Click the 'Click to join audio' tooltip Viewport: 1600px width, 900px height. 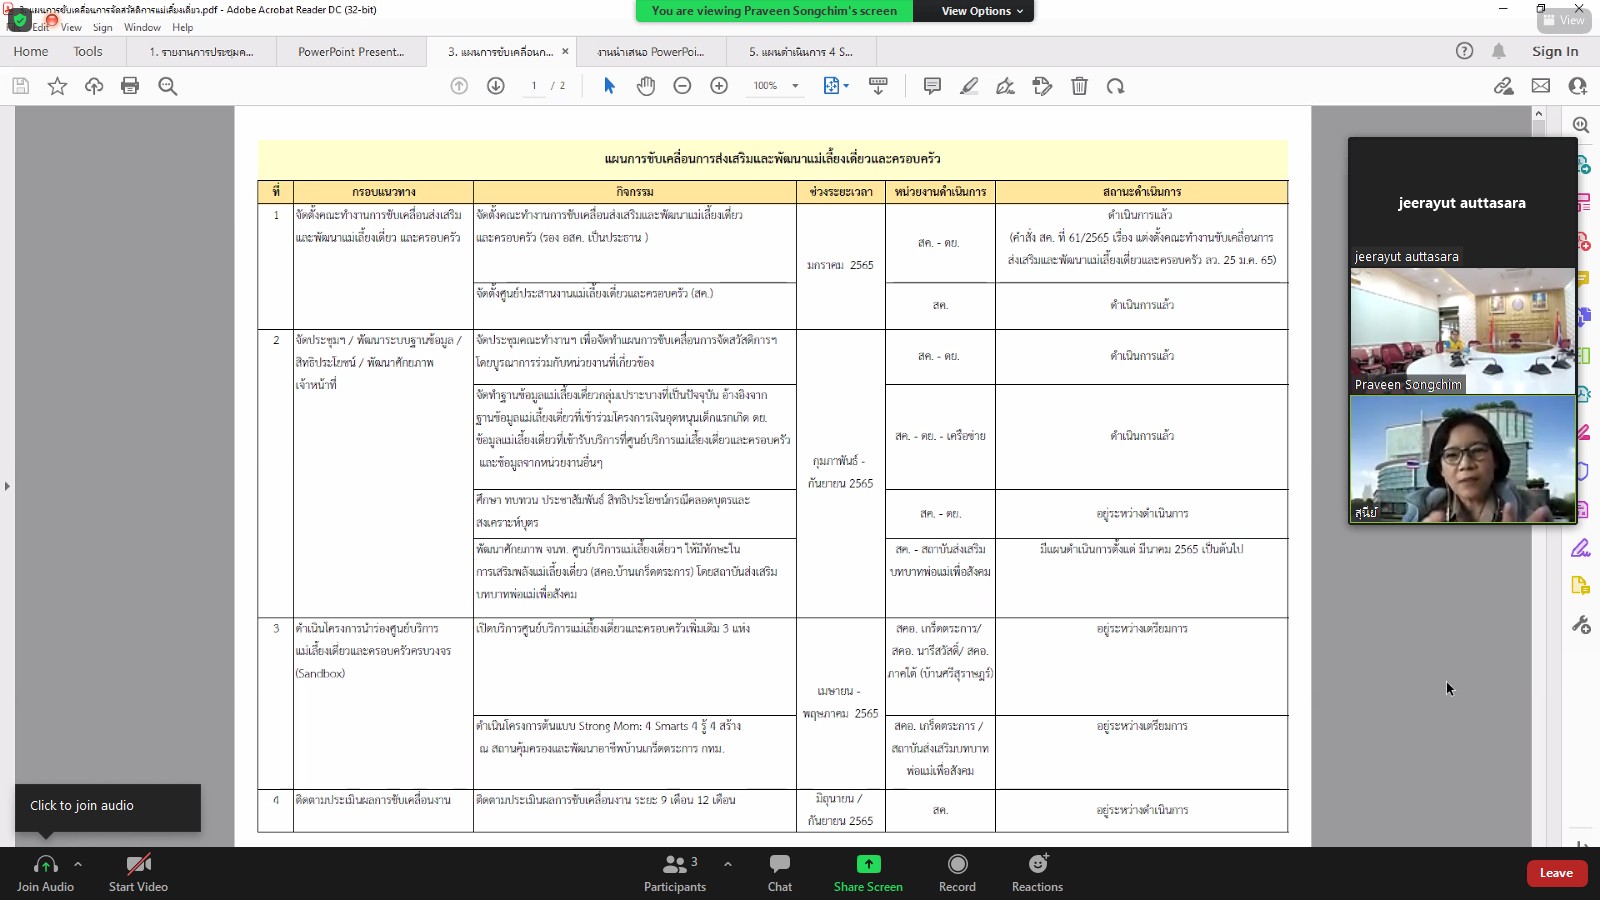point(108,806)
